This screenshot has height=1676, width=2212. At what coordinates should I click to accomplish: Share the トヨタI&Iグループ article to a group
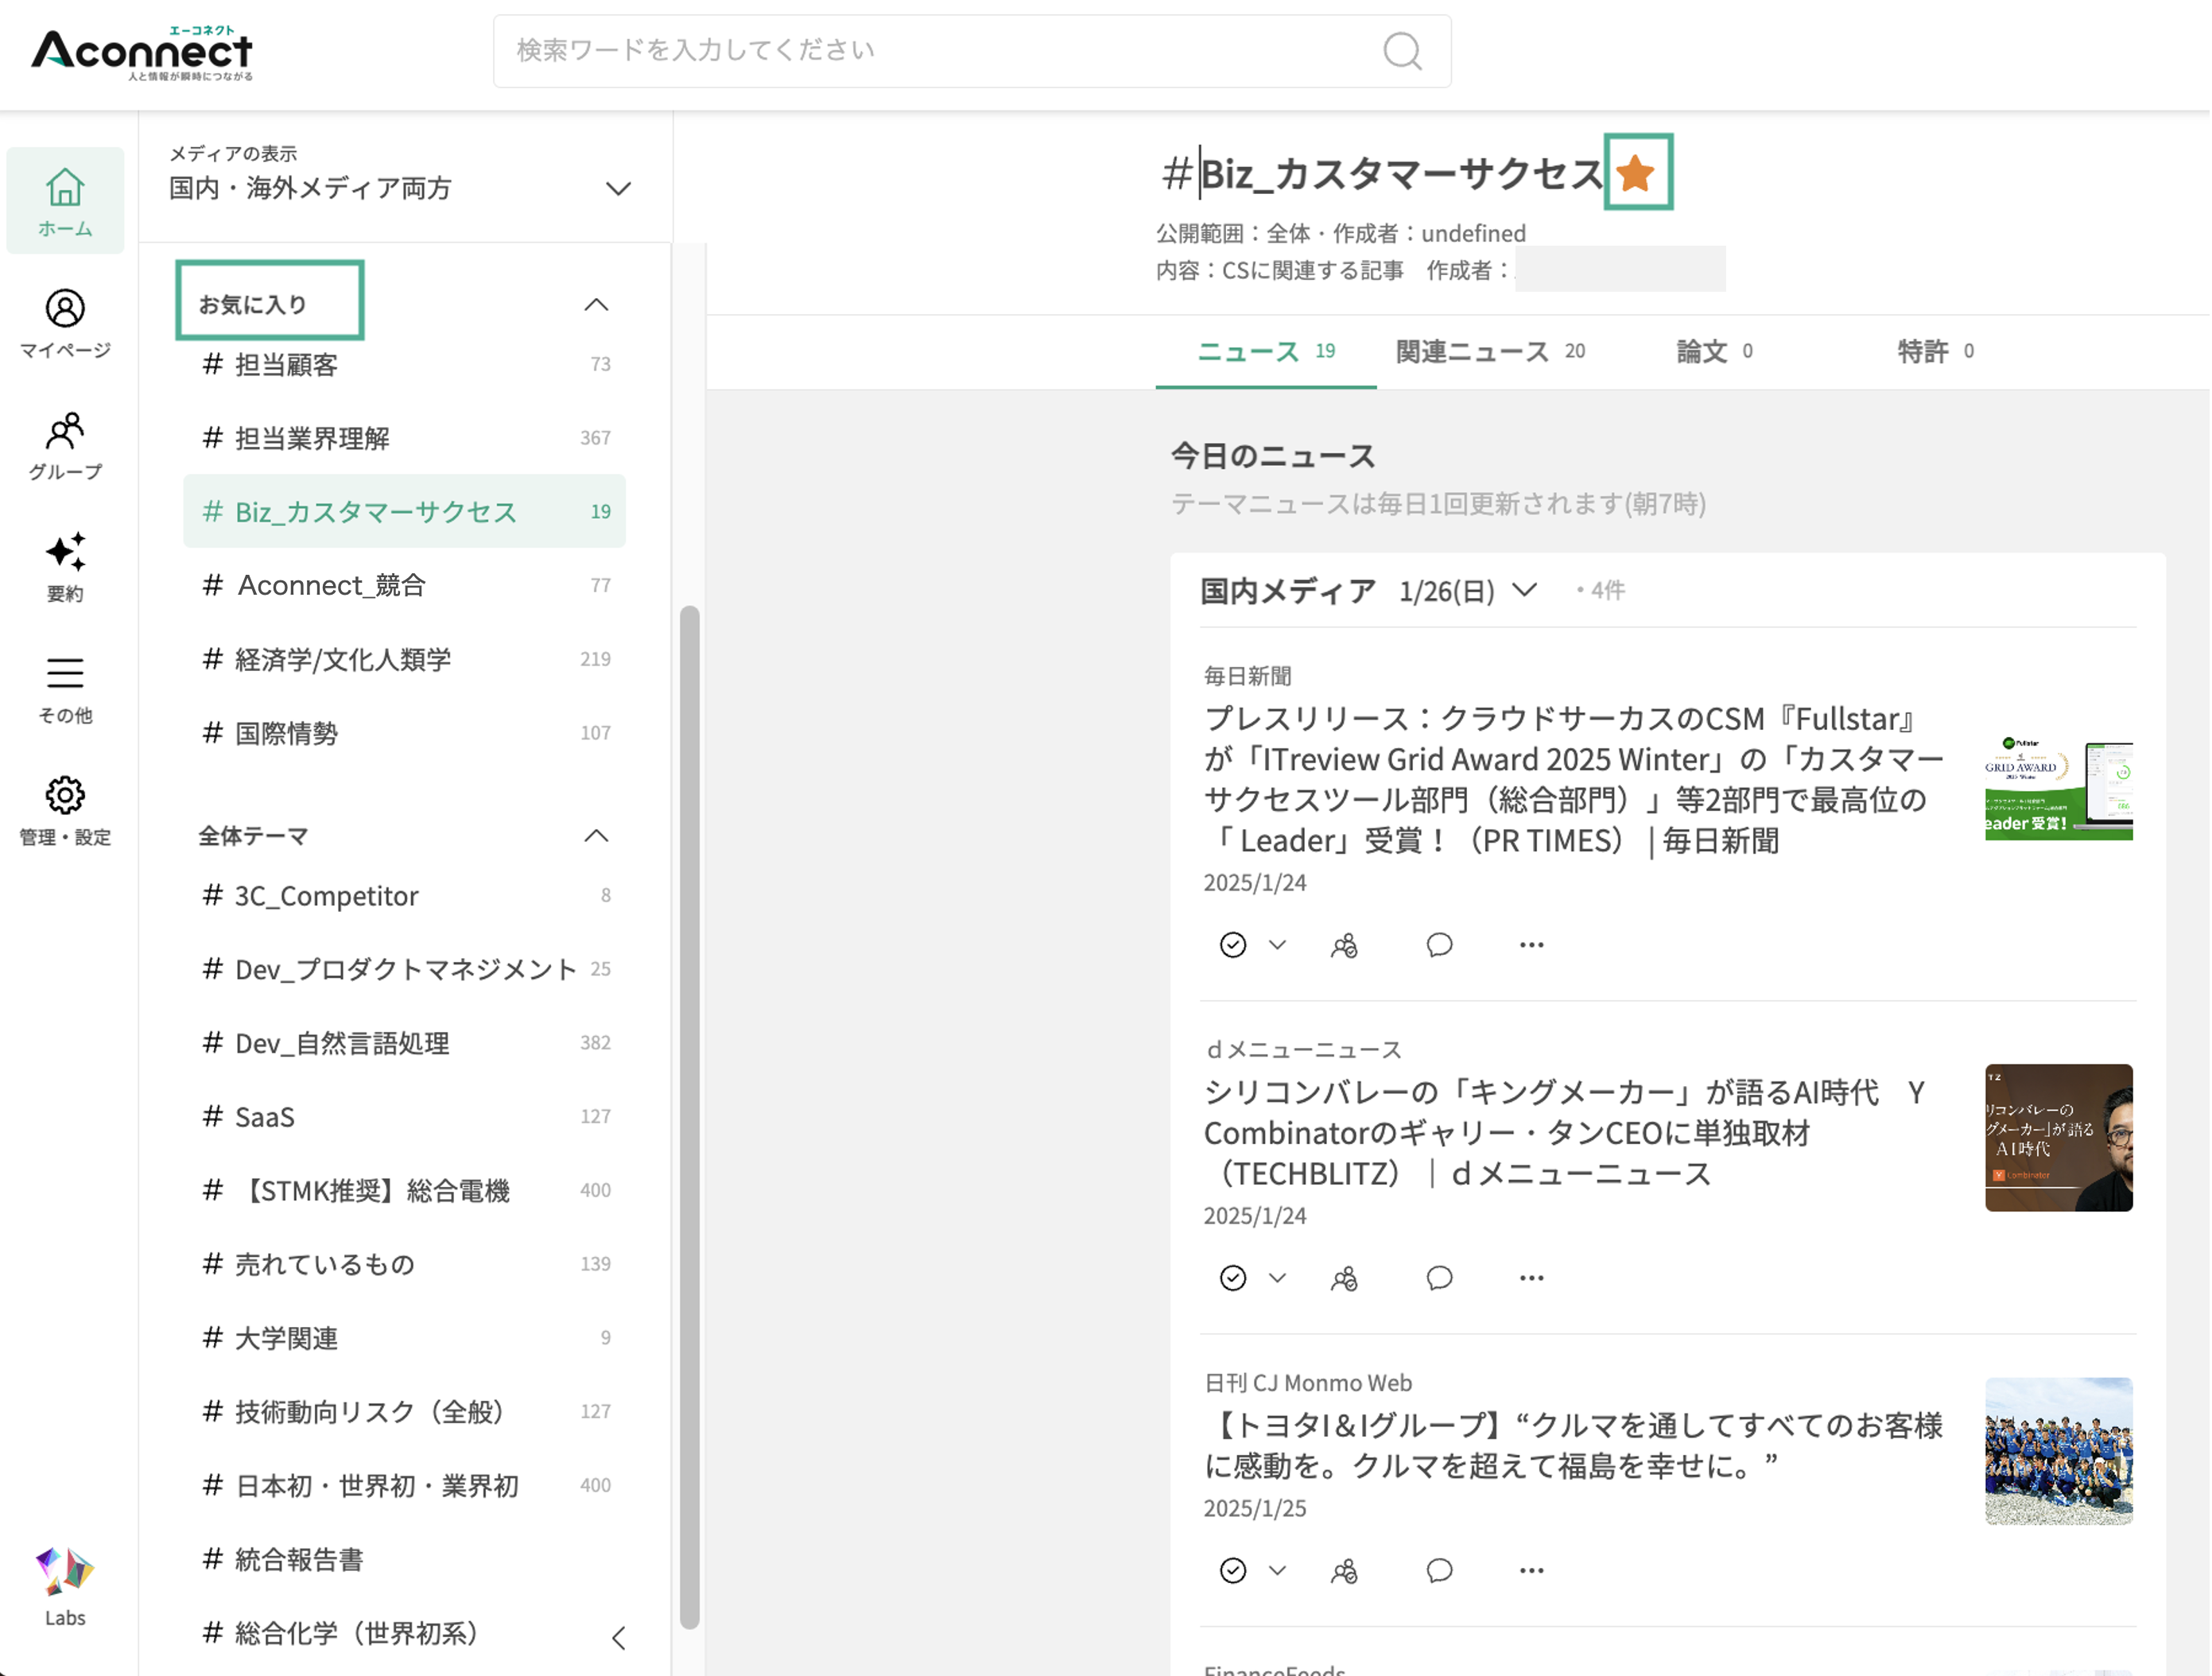(1344, 1570)
